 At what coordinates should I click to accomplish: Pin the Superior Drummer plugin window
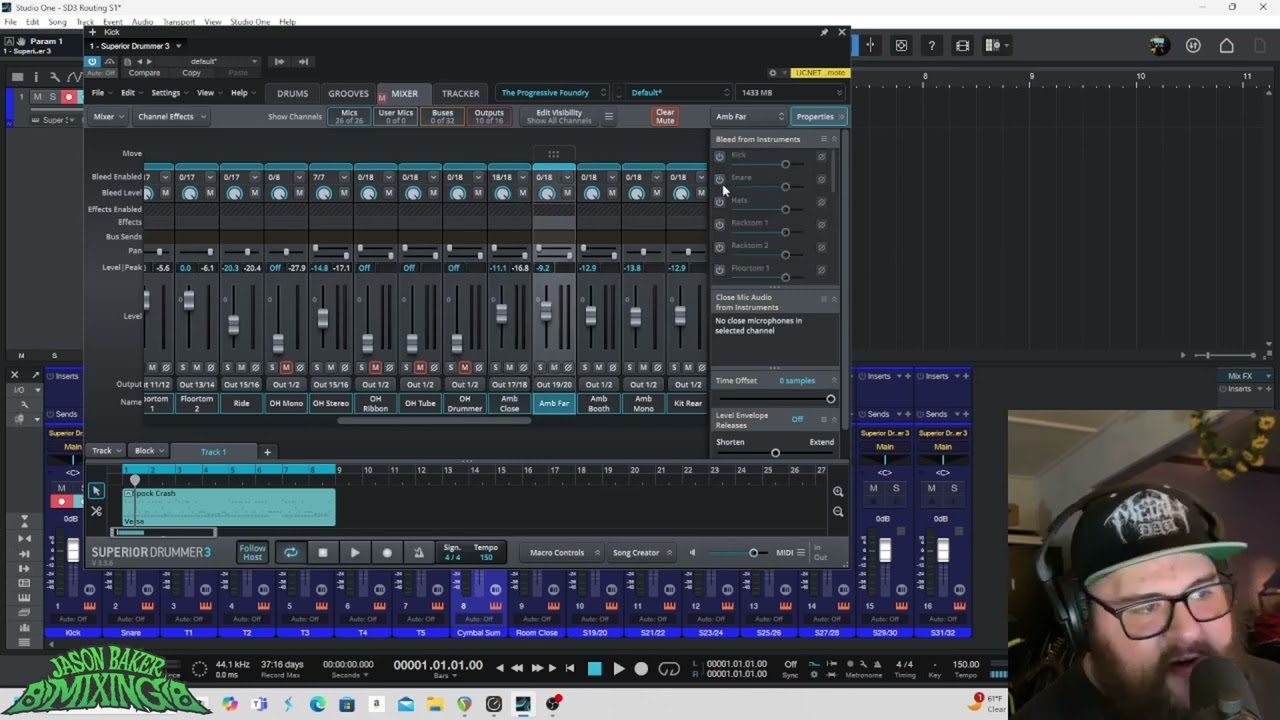click(824, 32)
